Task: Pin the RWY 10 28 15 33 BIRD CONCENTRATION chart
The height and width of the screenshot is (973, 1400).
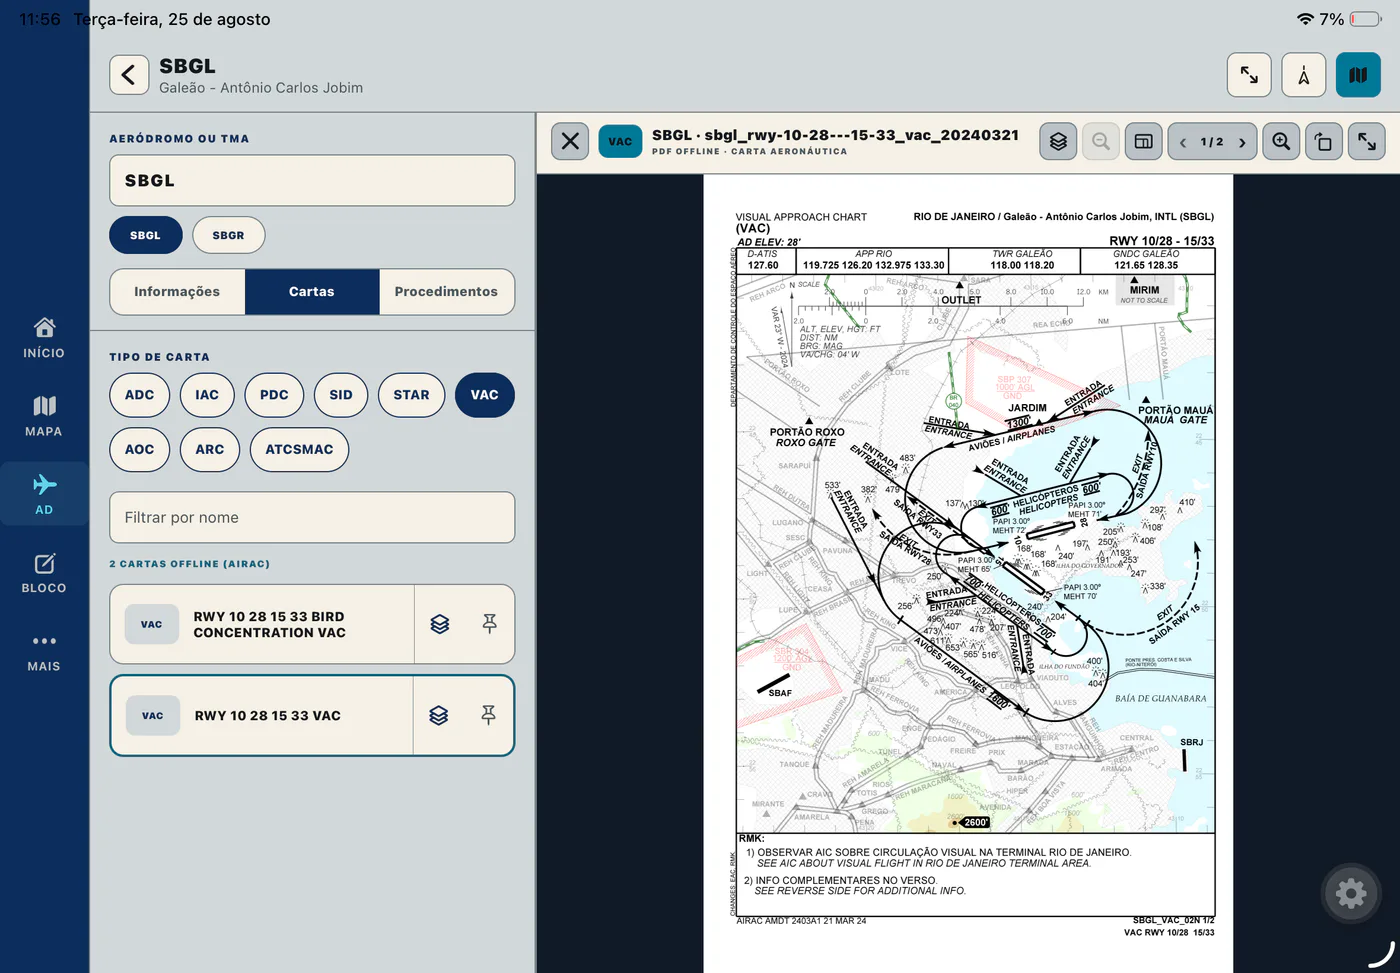Action: point(489,624)
